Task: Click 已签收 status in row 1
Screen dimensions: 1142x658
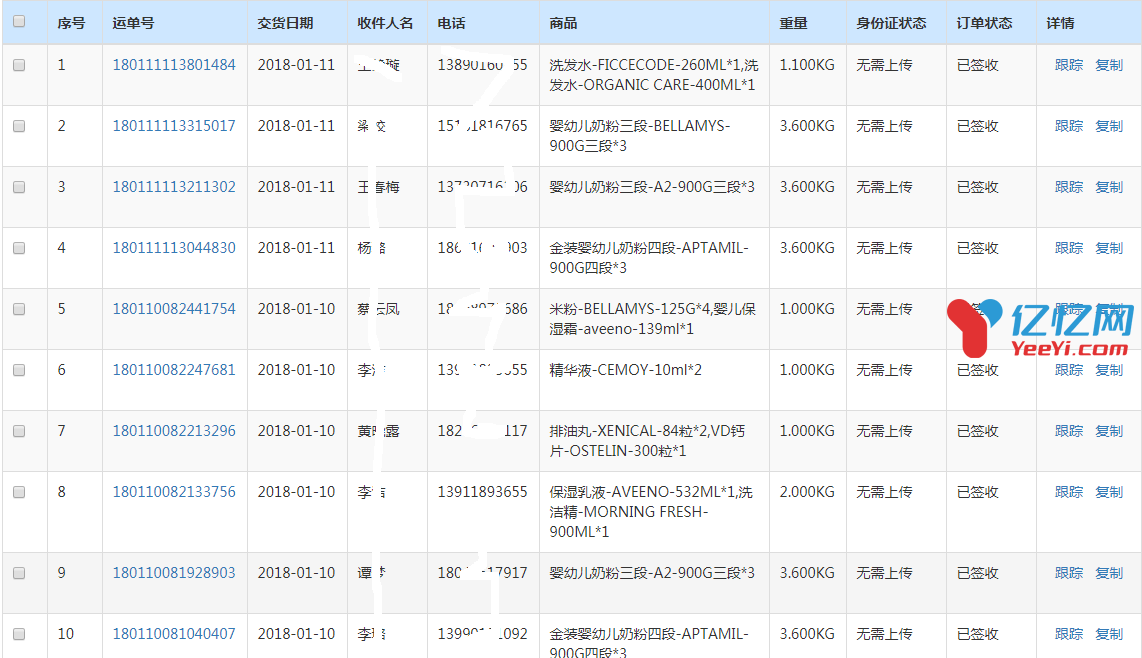Action: click(977, 65)
